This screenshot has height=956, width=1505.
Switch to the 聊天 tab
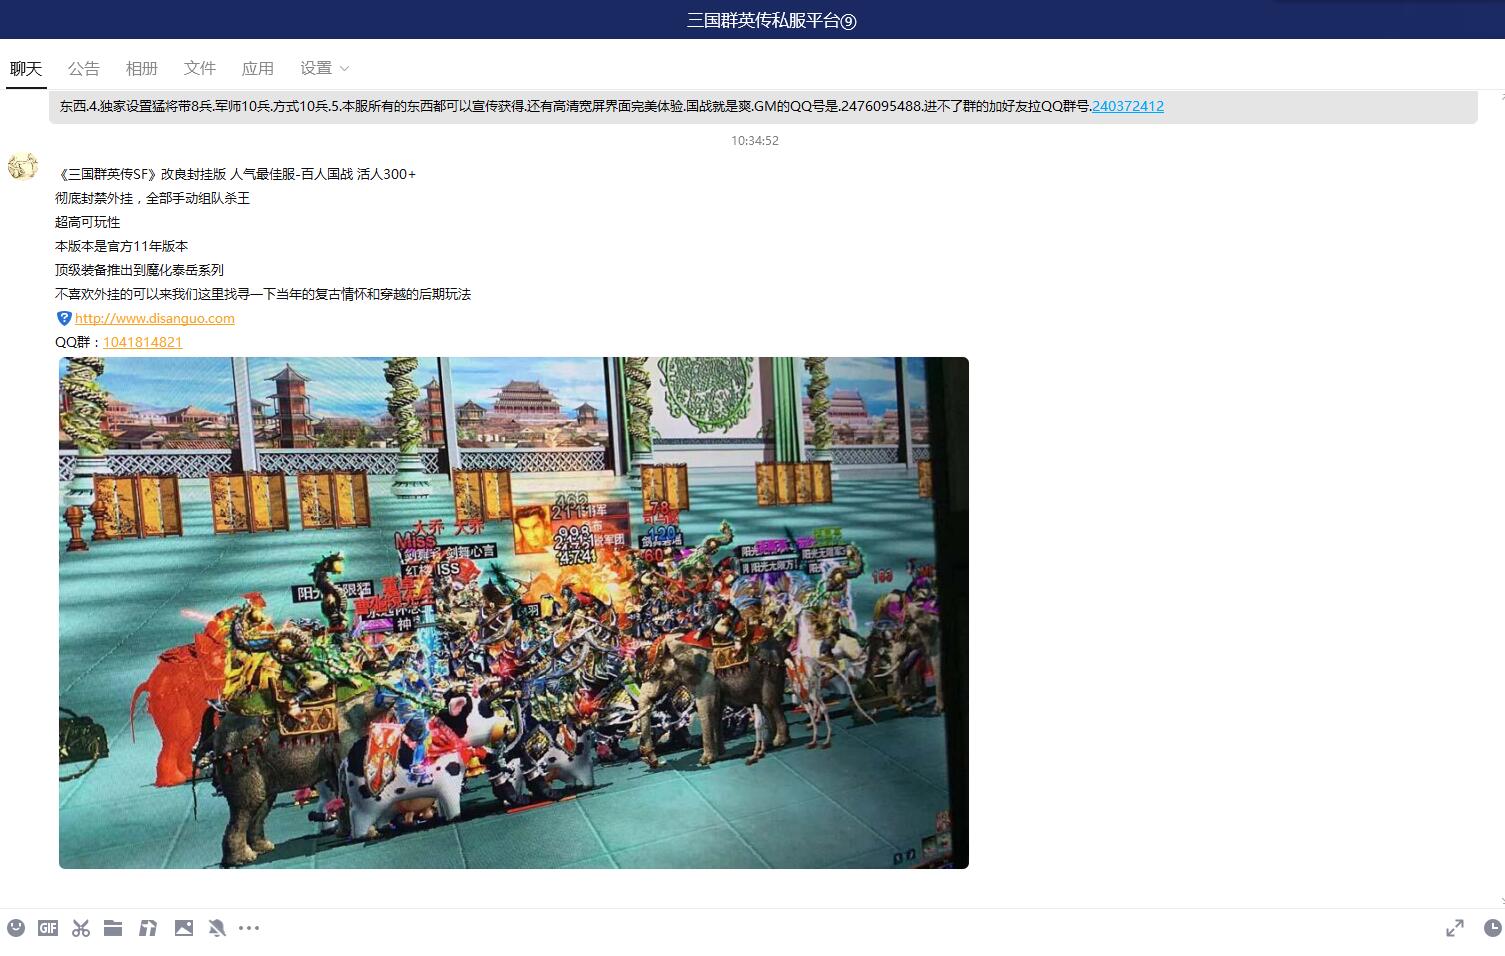tap(26, 68)
